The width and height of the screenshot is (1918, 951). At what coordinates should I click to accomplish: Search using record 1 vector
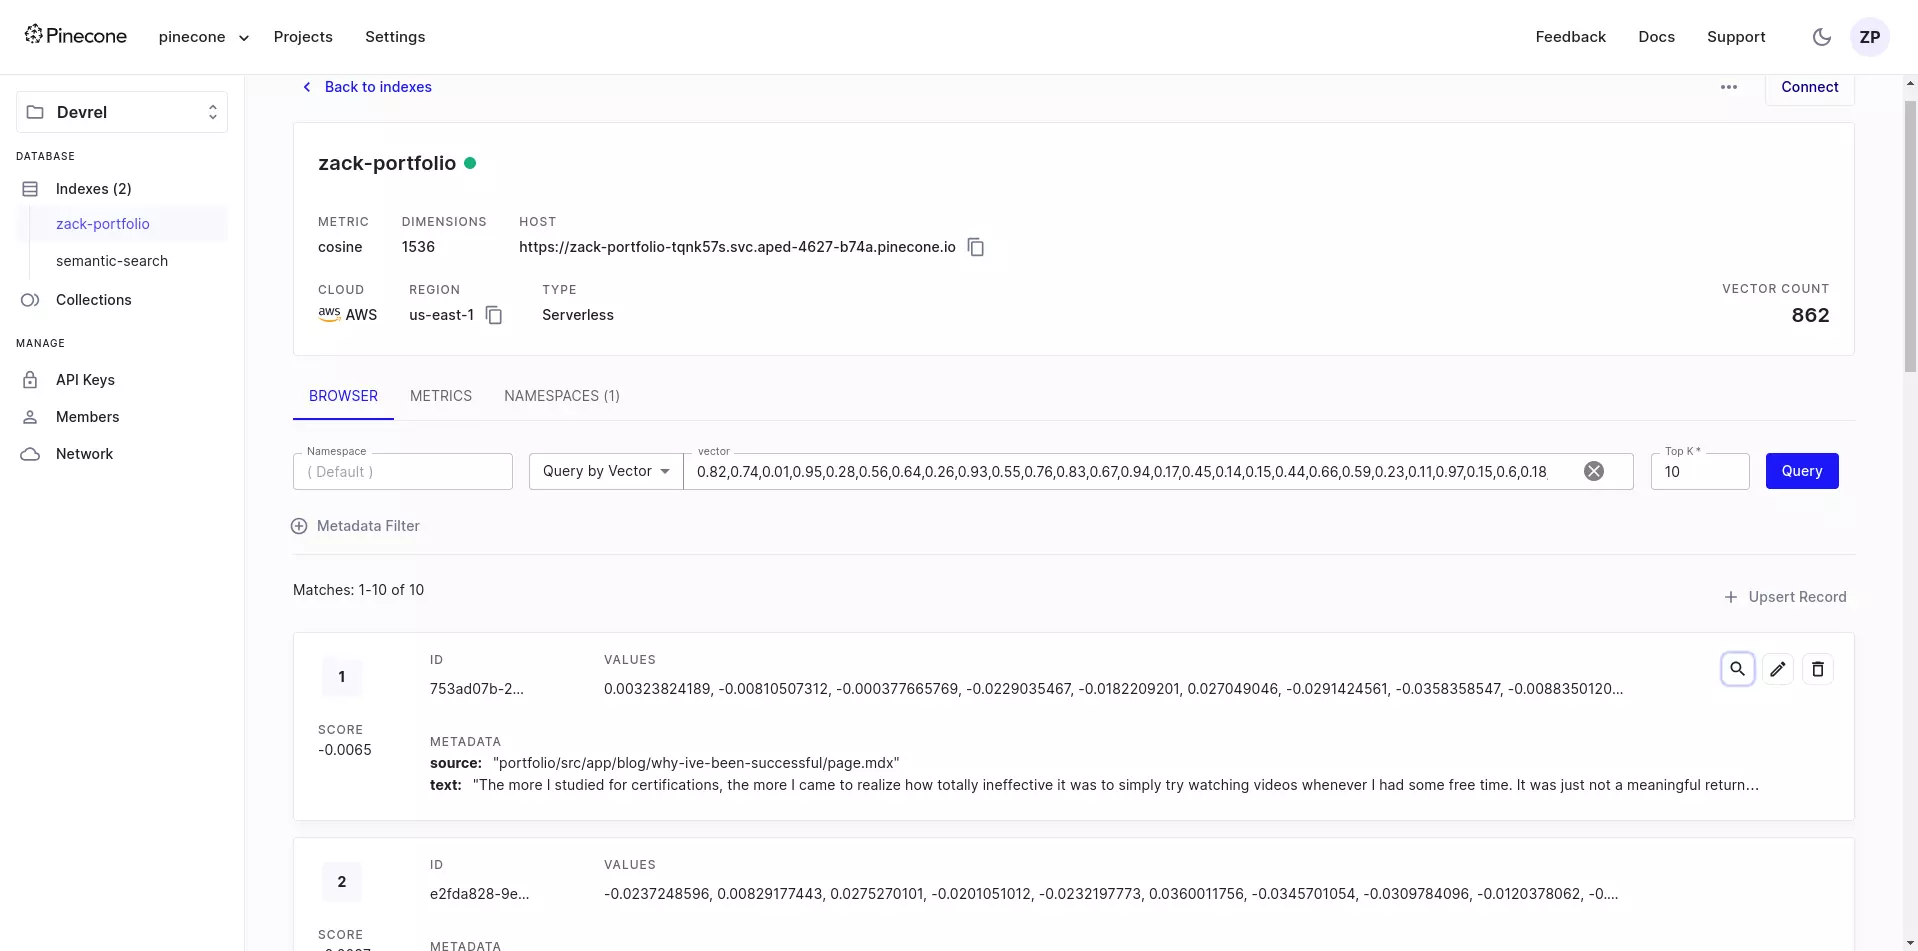point(1737,669)
